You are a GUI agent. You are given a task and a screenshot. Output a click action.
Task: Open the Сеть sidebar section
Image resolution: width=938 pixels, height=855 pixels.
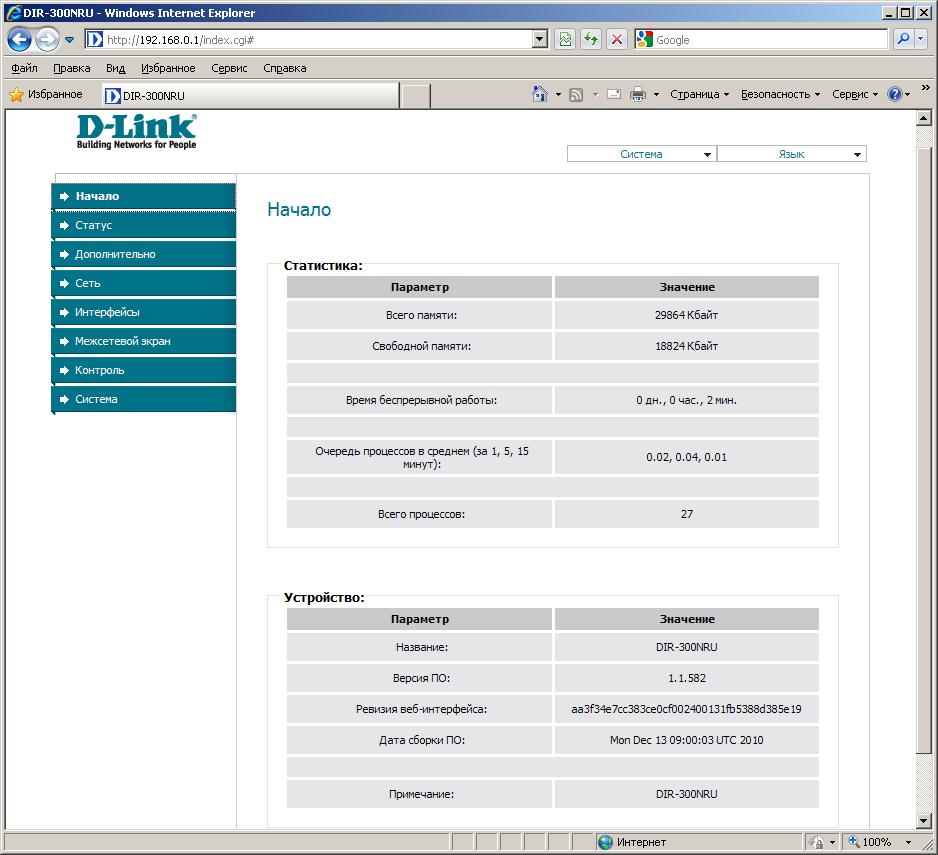(144, 284)
